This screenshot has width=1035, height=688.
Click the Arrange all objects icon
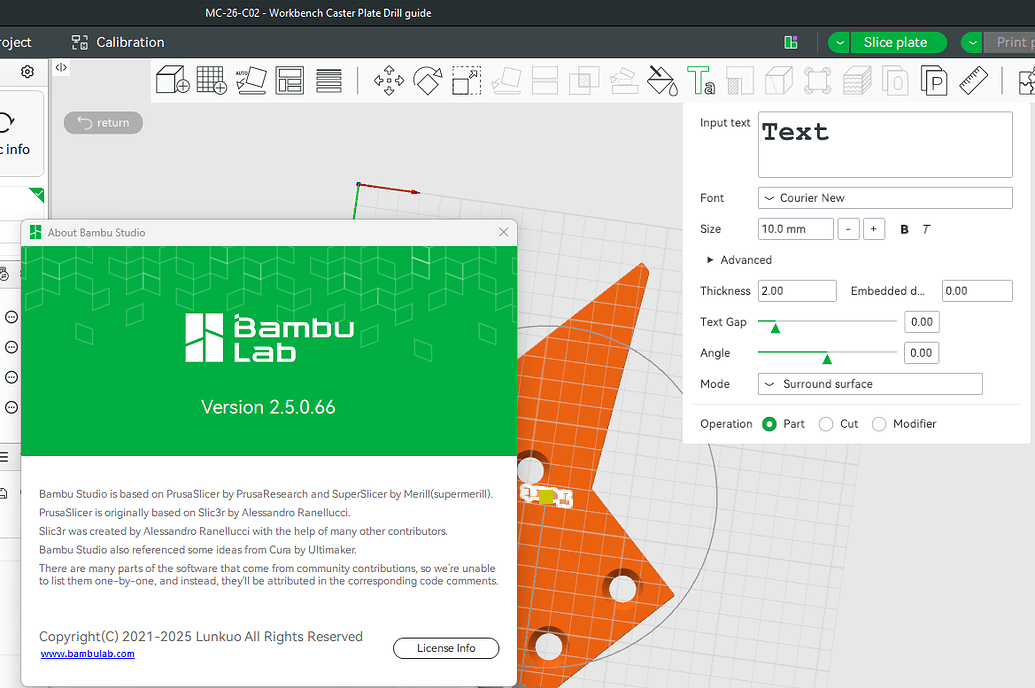pos(290,80)
